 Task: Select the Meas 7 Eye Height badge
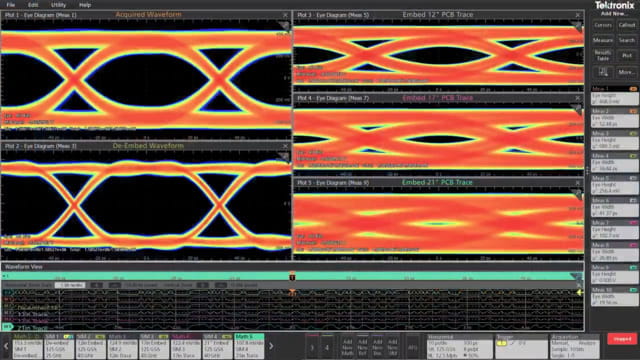614,229
